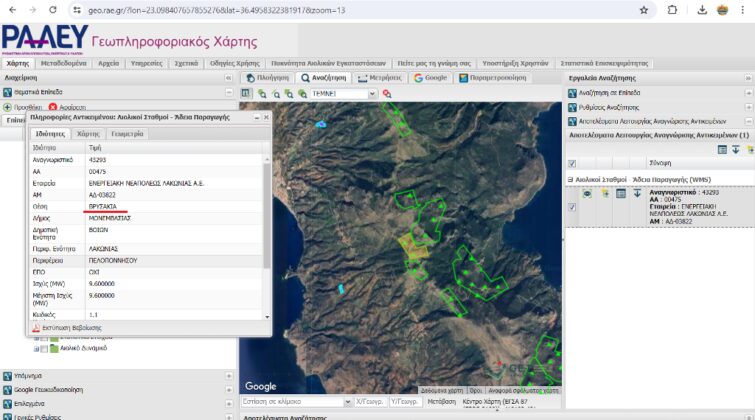This screenshot has width=755, height=420.
Task: Click the Μετάβαση go button
Action: [x=441, y=401]
